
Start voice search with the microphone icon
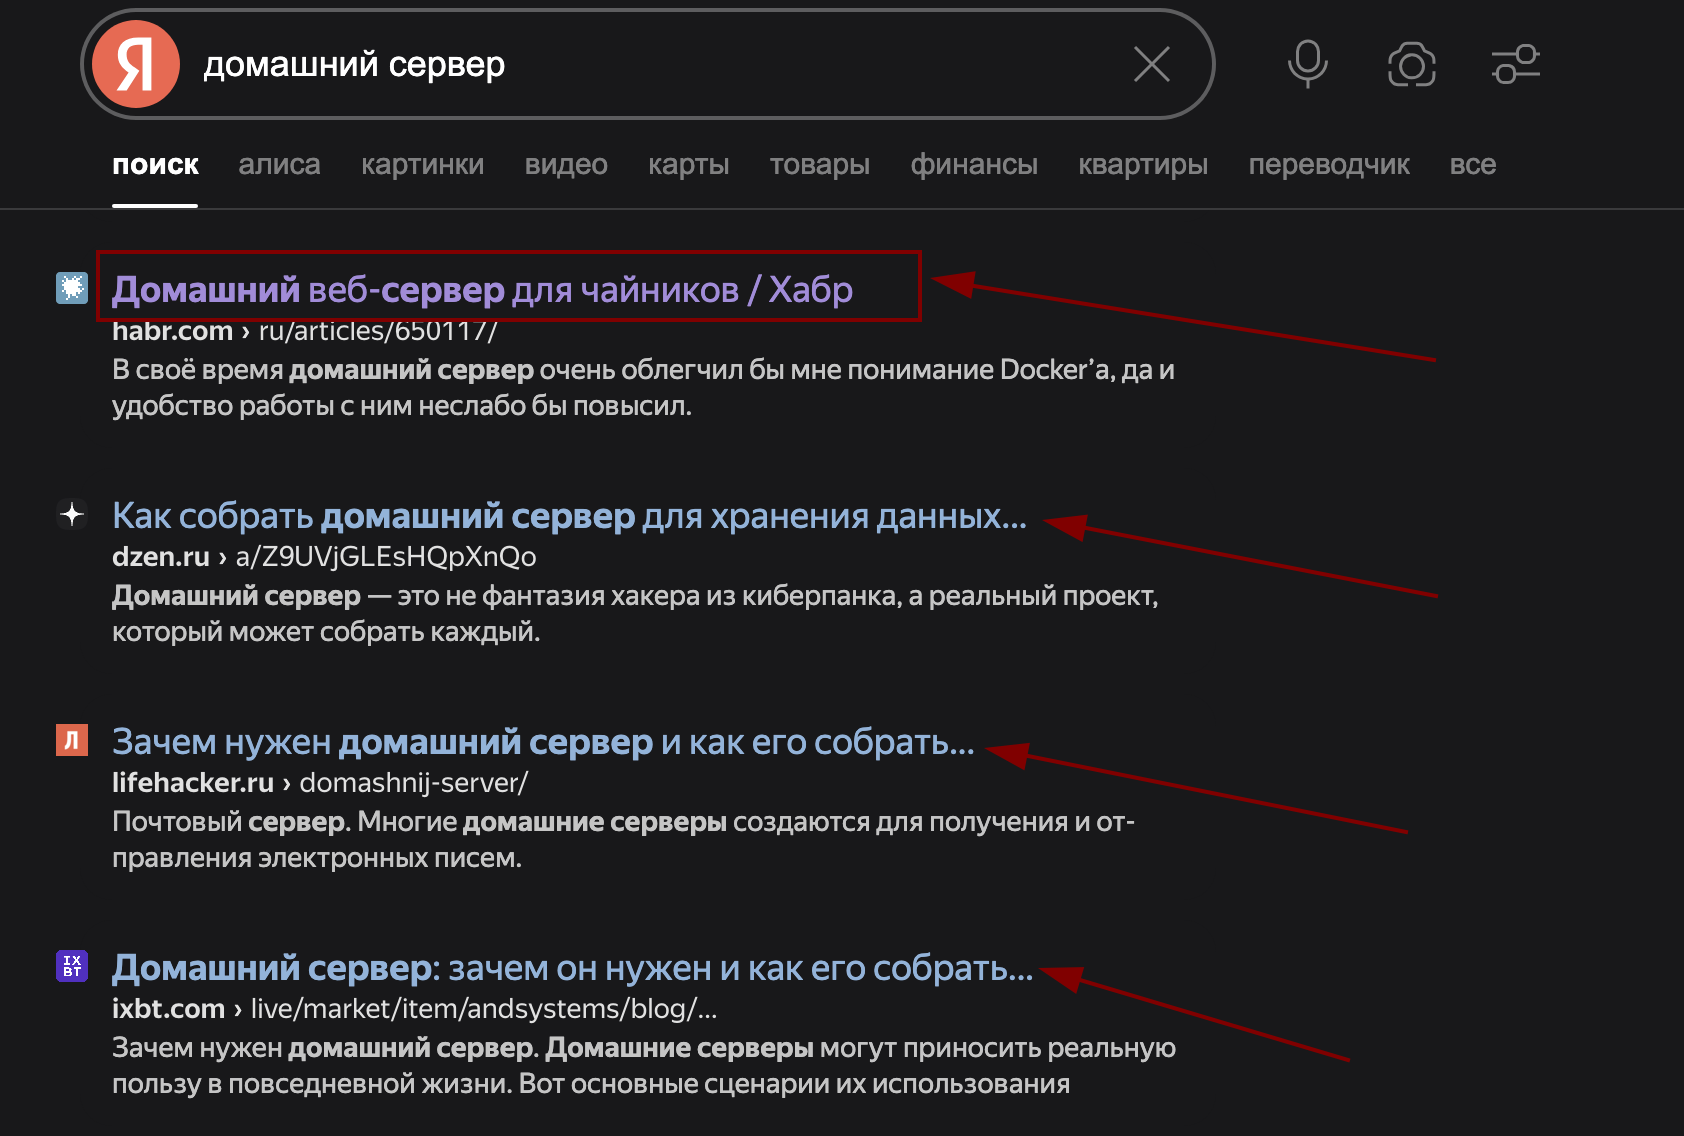coord(1307,64)
